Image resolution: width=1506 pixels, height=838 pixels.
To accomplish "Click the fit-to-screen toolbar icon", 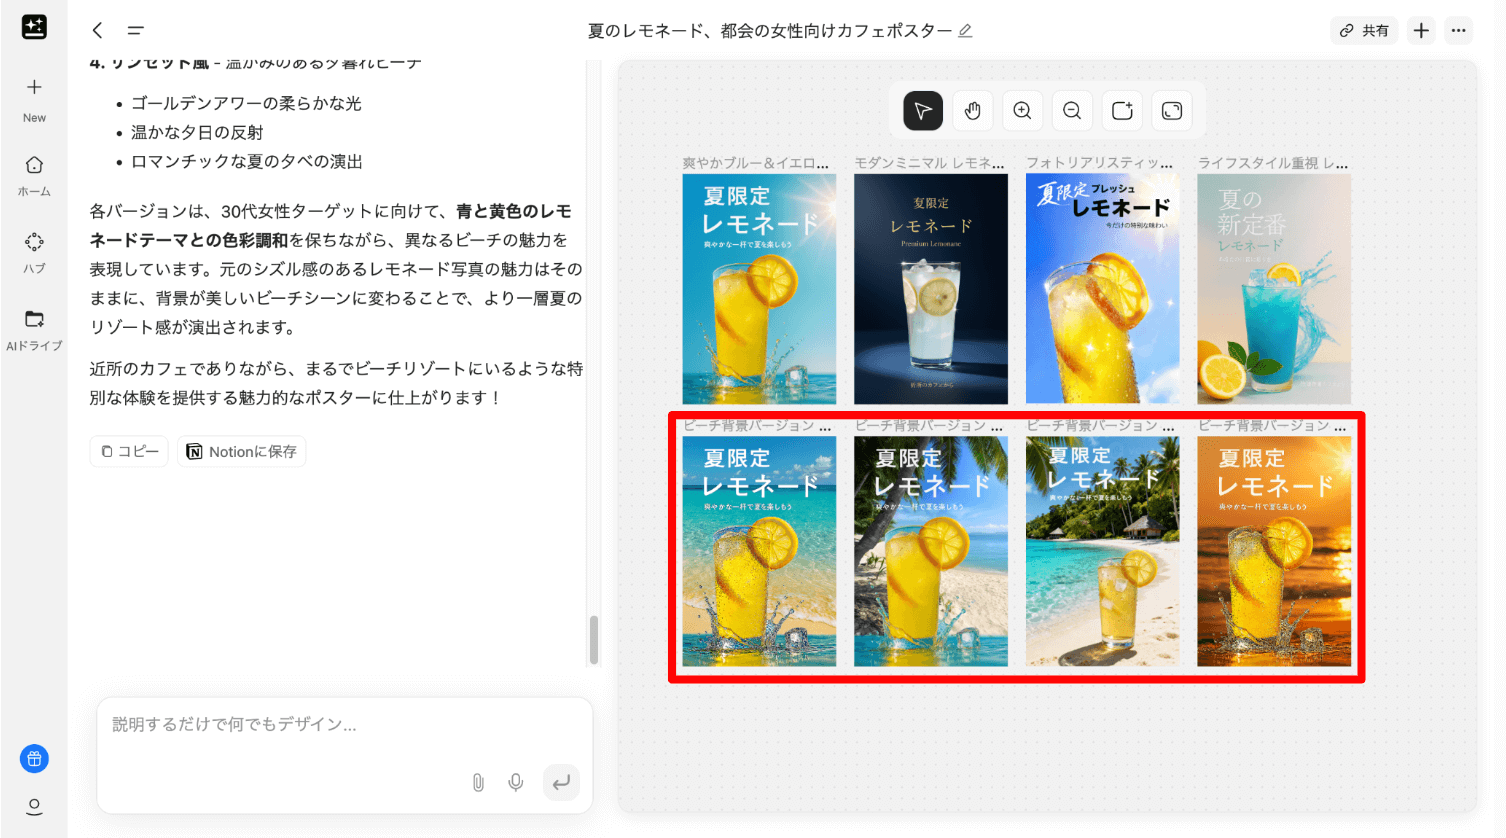I will point(1172,111).
